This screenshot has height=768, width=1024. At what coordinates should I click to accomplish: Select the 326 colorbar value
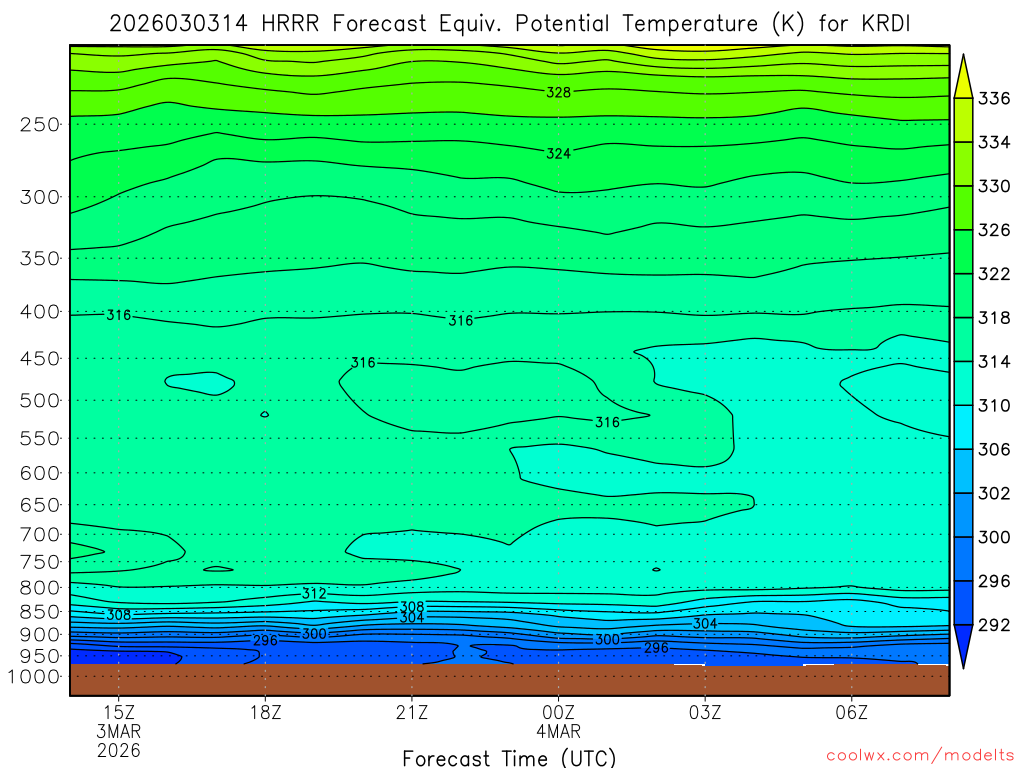(x=994, y=230)
